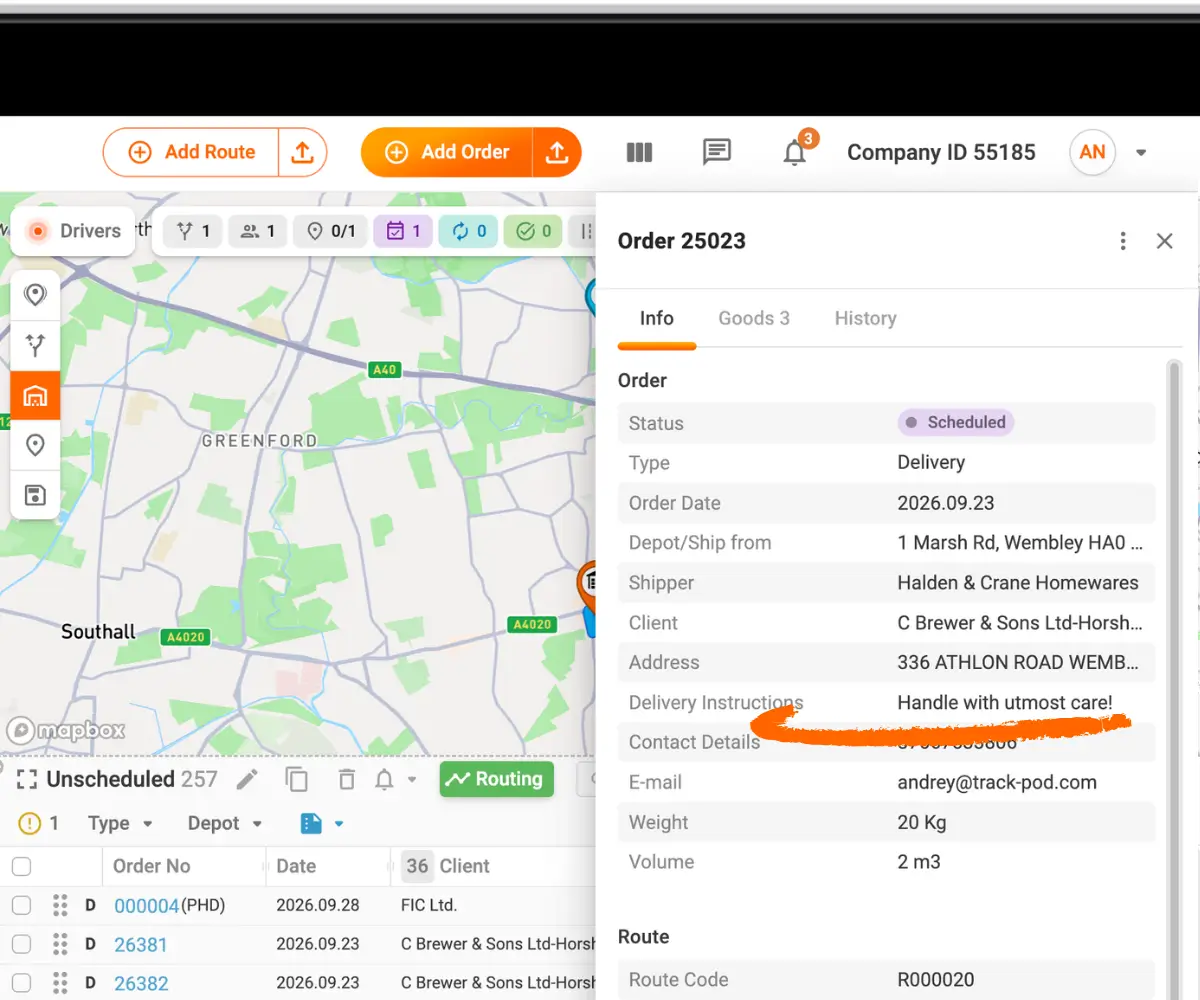This screenshot has height=1000, width=1200.
Task: Open the History tab
Action: tap(865, 318)
